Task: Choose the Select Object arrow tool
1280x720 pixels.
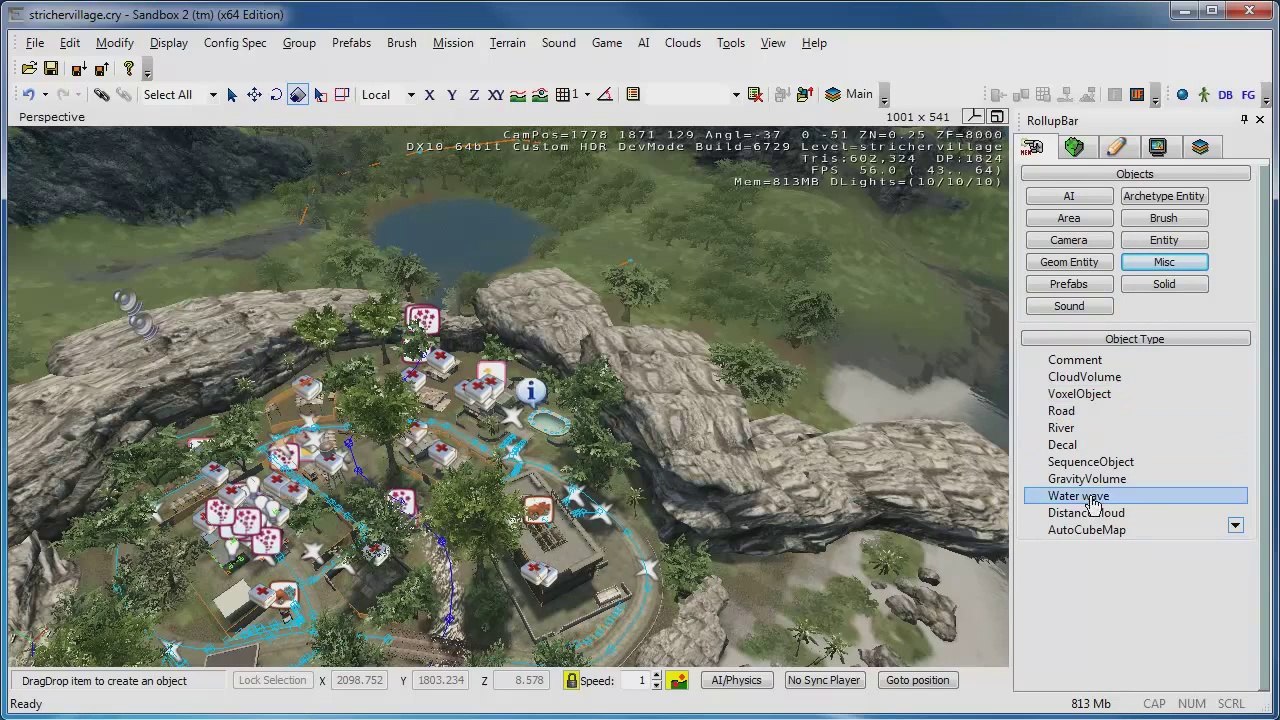Action: [232, 95]
